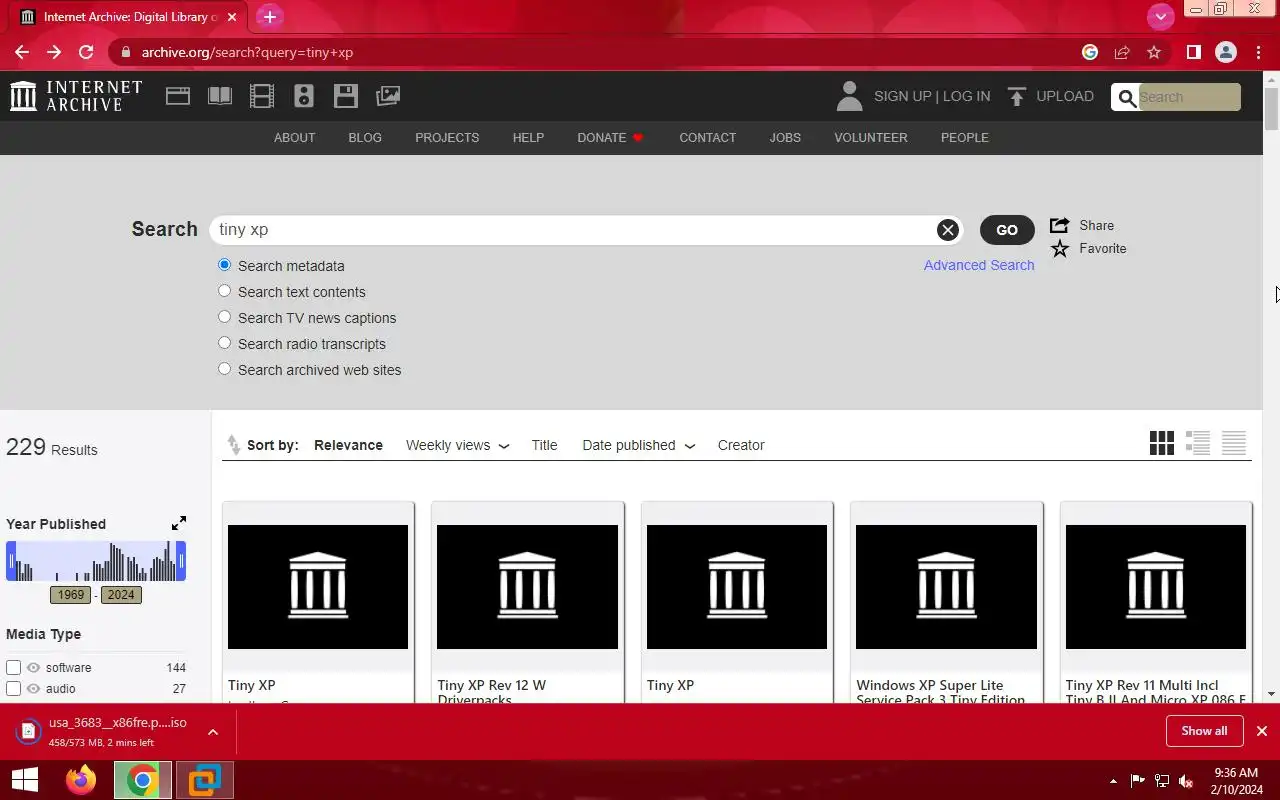The image size is (1280, 800).
Task: Click the left year range slider handle
Action: coord(11,561)
